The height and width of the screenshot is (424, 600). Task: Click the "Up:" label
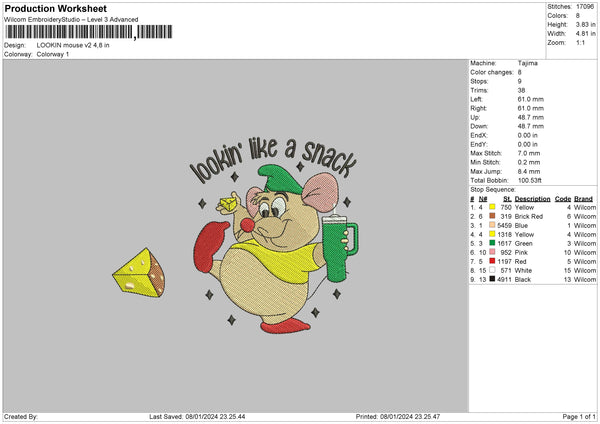[x=475, y=117]
